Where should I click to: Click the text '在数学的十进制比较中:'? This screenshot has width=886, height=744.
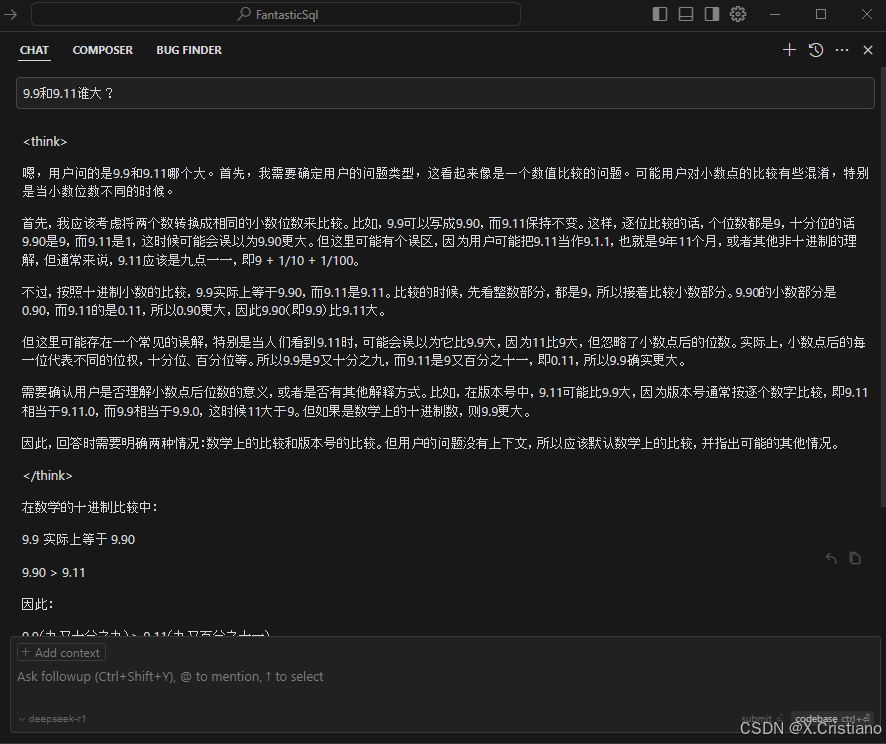click(89, 507)
